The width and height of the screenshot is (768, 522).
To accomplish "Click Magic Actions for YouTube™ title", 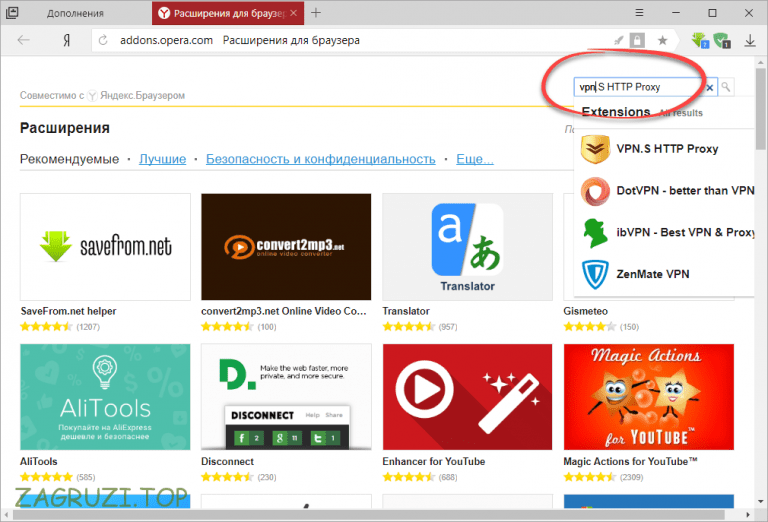I will (x=630, y=462).
